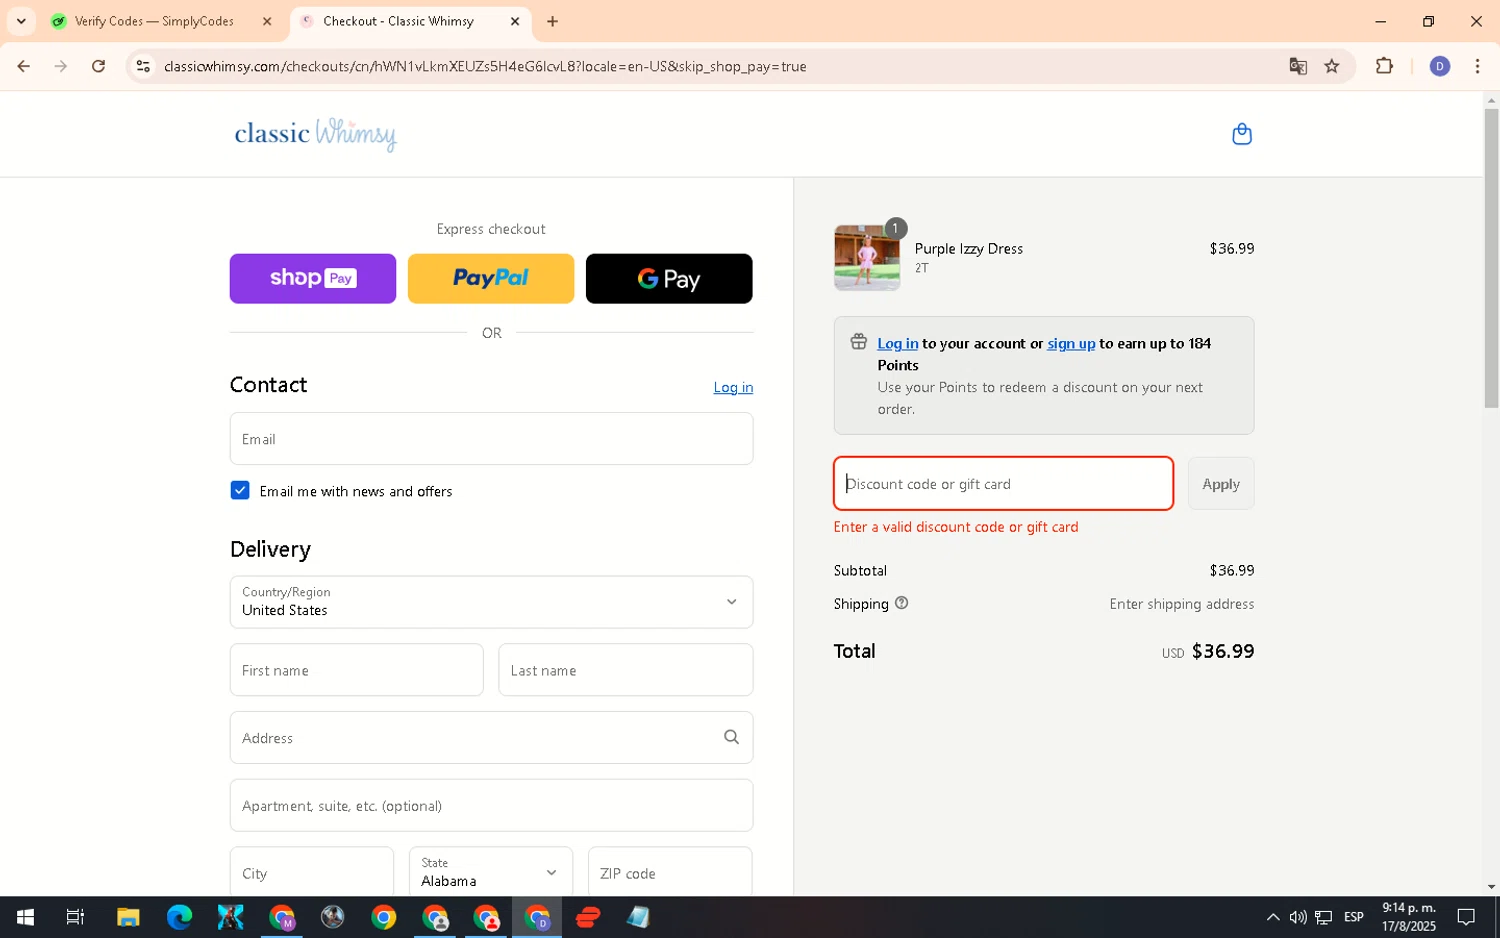Open the Chrome profile avatar D
This screenshot has width=1500, height=938.
tap(1439, 66)
